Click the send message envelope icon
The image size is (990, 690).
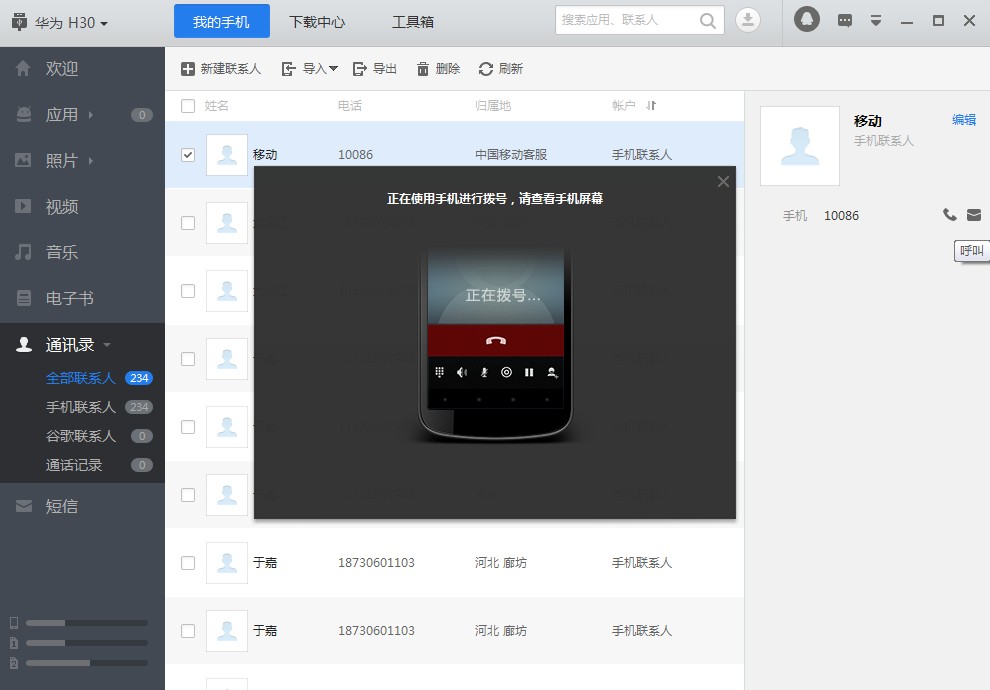pos(974,215)
